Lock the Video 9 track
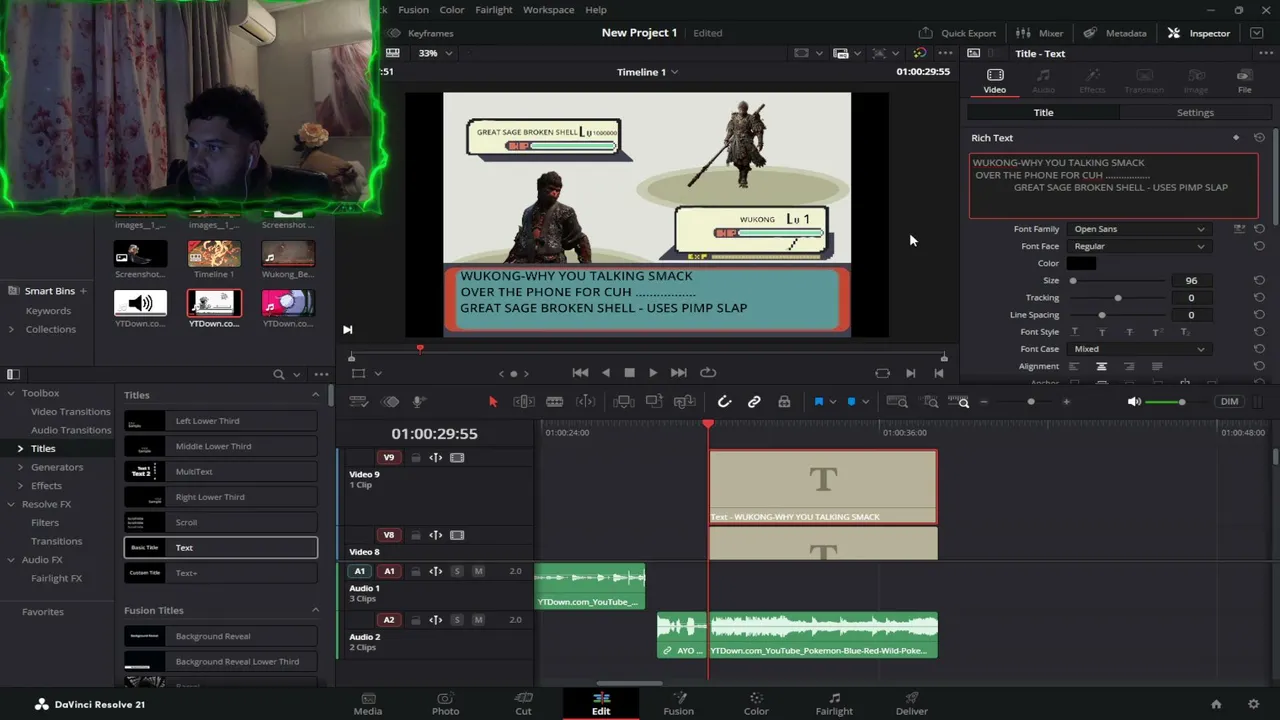 [416, 458]
